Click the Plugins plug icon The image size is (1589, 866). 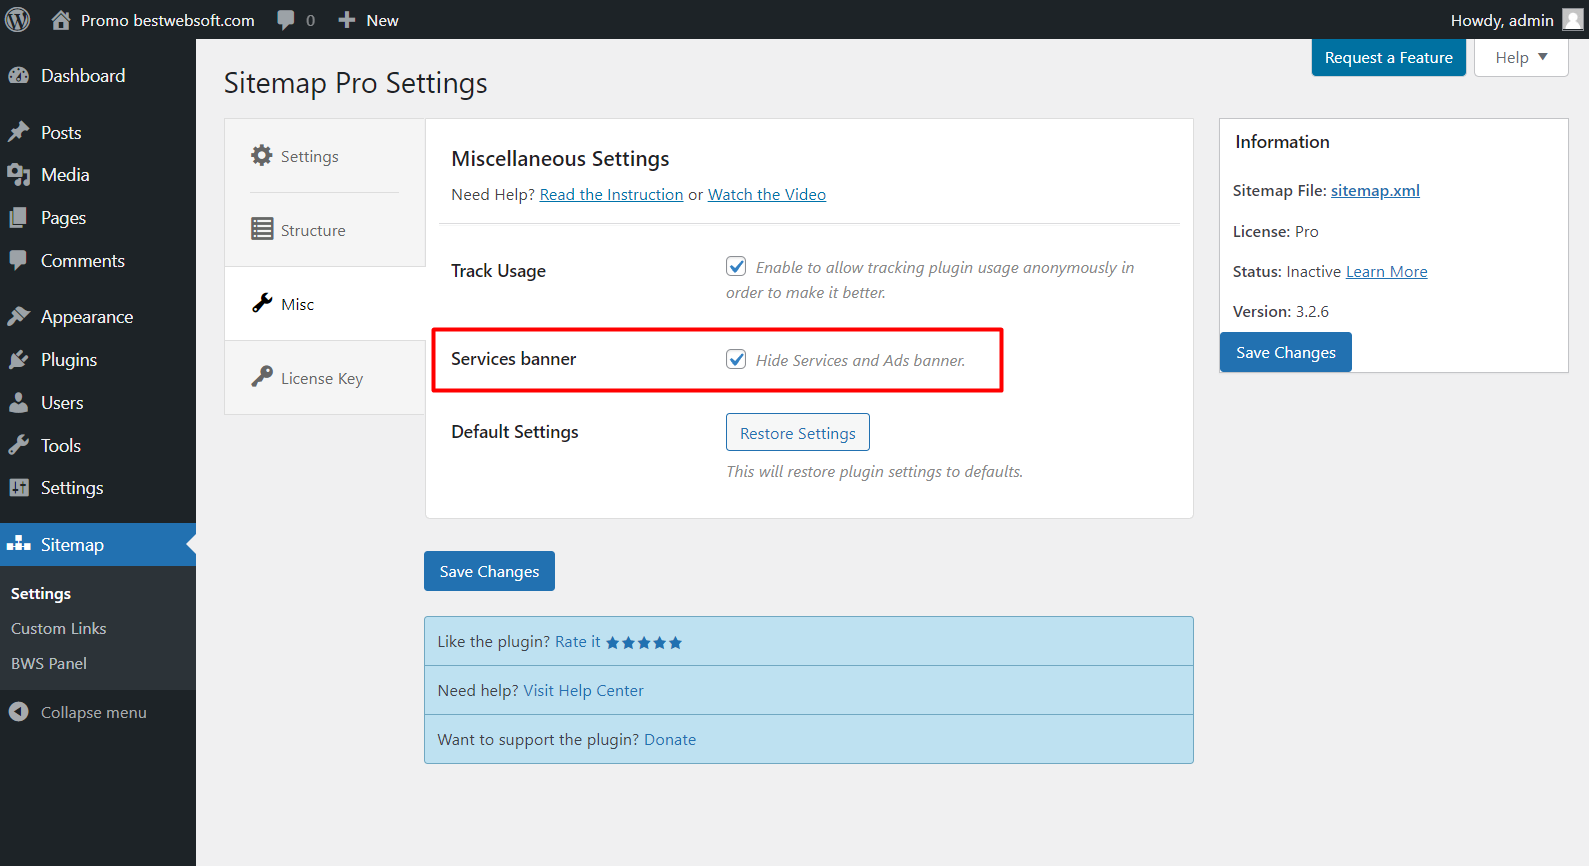point(19,360)
